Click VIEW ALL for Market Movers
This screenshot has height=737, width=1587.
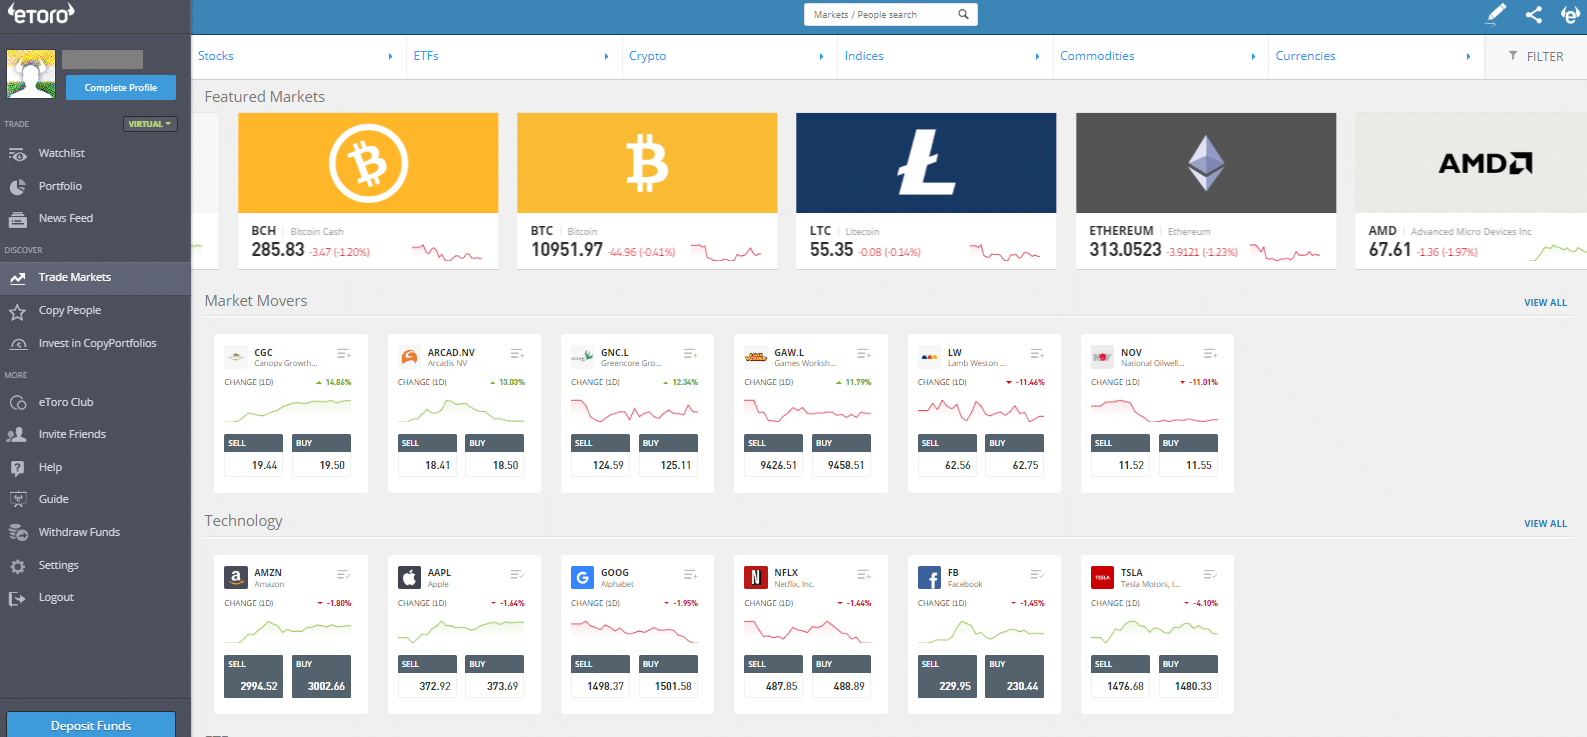[1545, 303]
